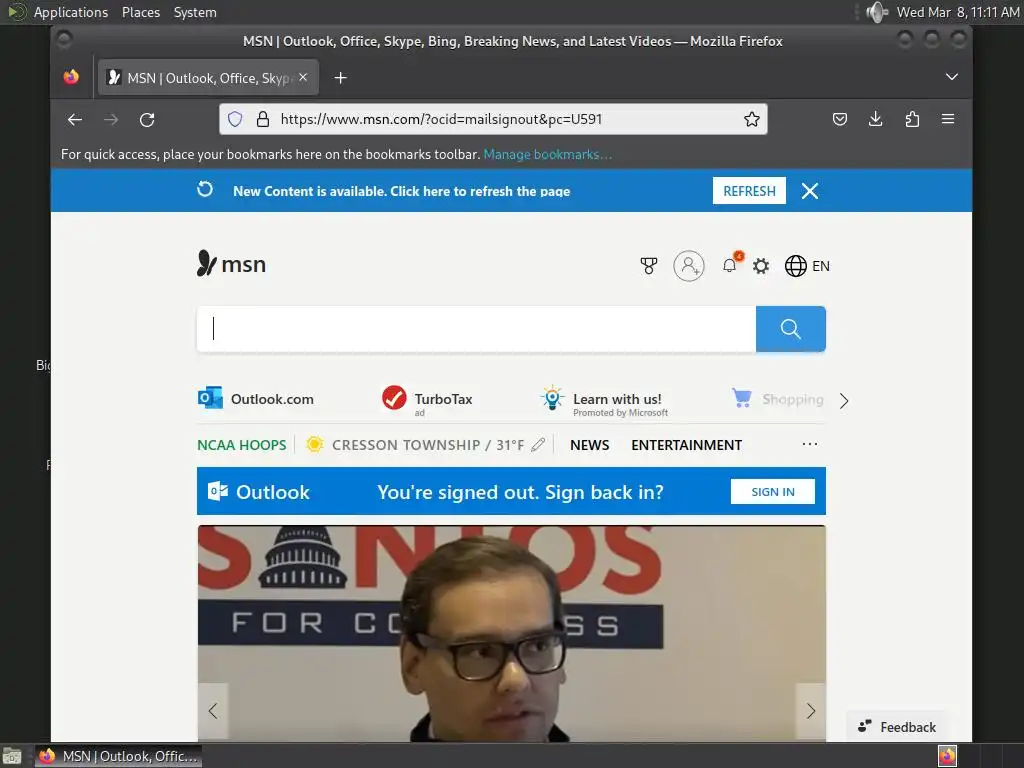Open the Outlook logo on blue banner
Screen dimensions: 1024x768
259,492
